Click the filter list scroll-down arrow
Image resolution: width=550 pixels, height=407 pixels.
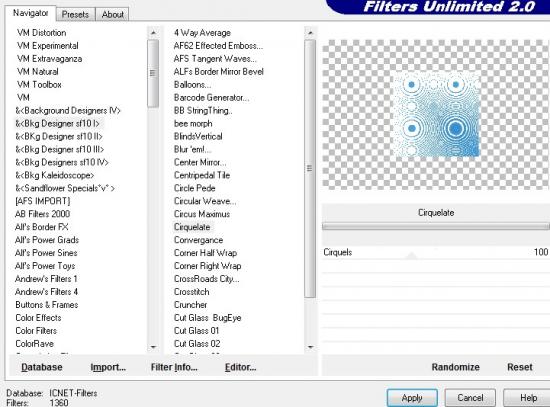pyautogui.click(x=310, y=347)
